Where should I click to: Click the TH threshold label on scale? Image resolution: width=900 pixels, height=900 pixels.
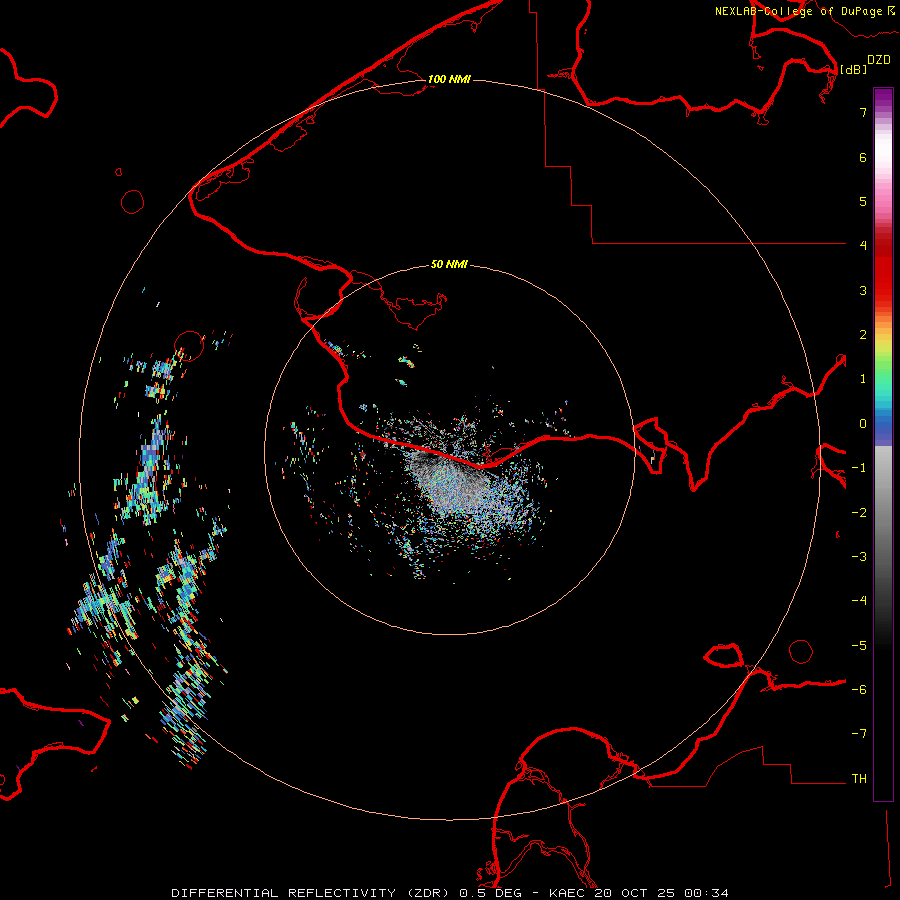point(859,779)
